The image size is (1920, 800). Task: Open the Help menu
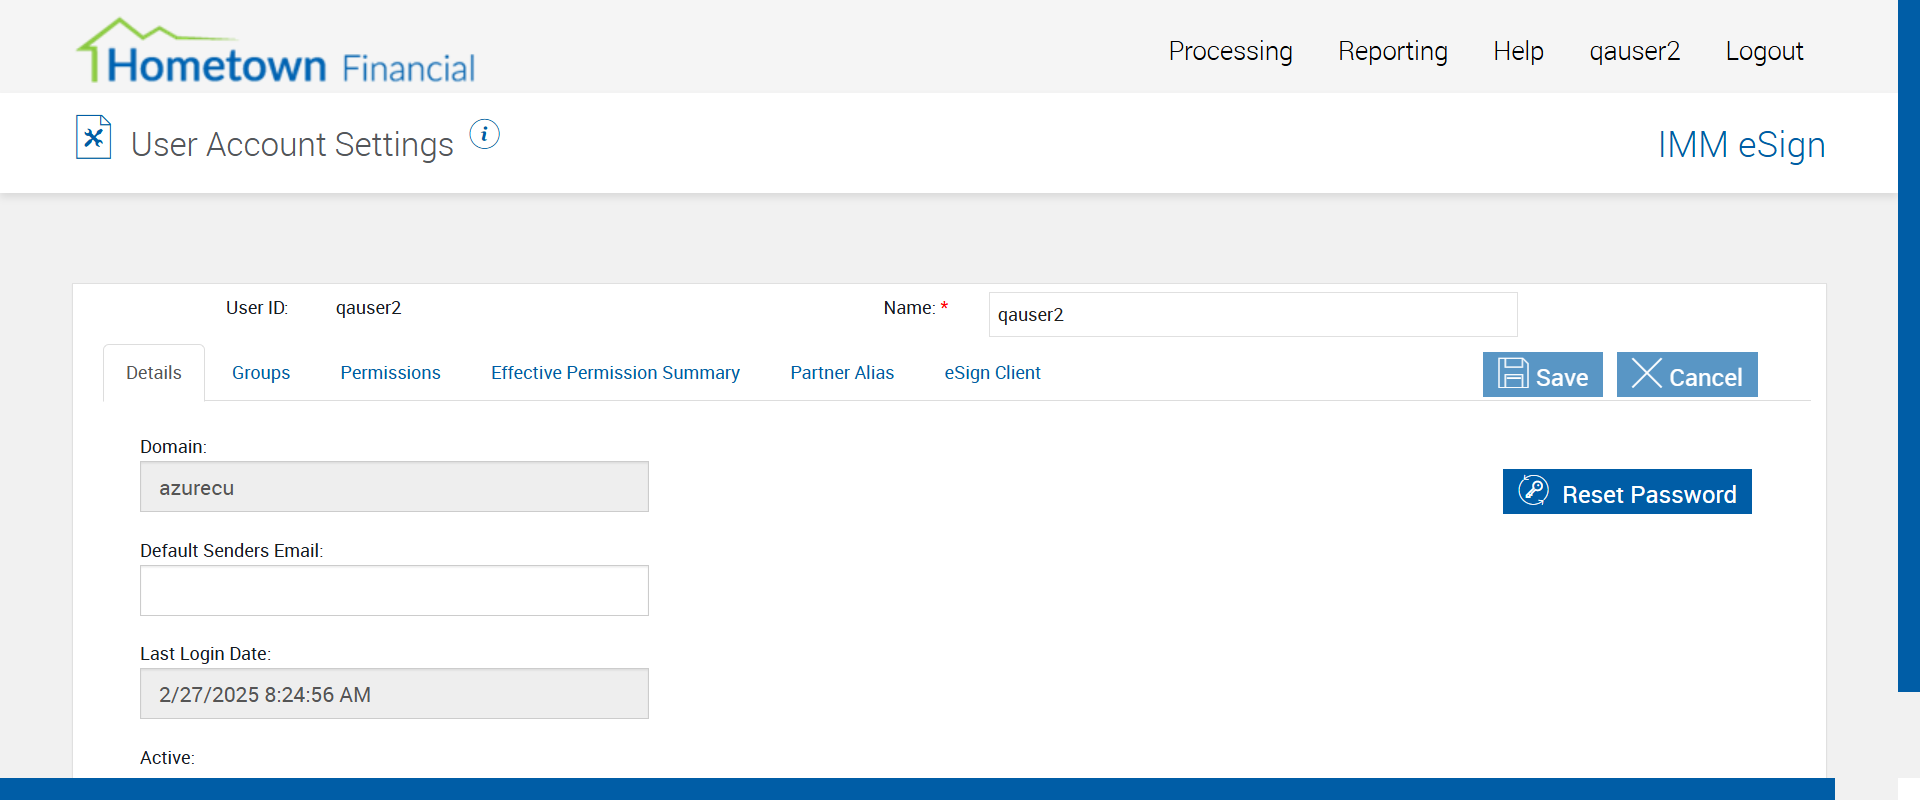pos(1518,51)
